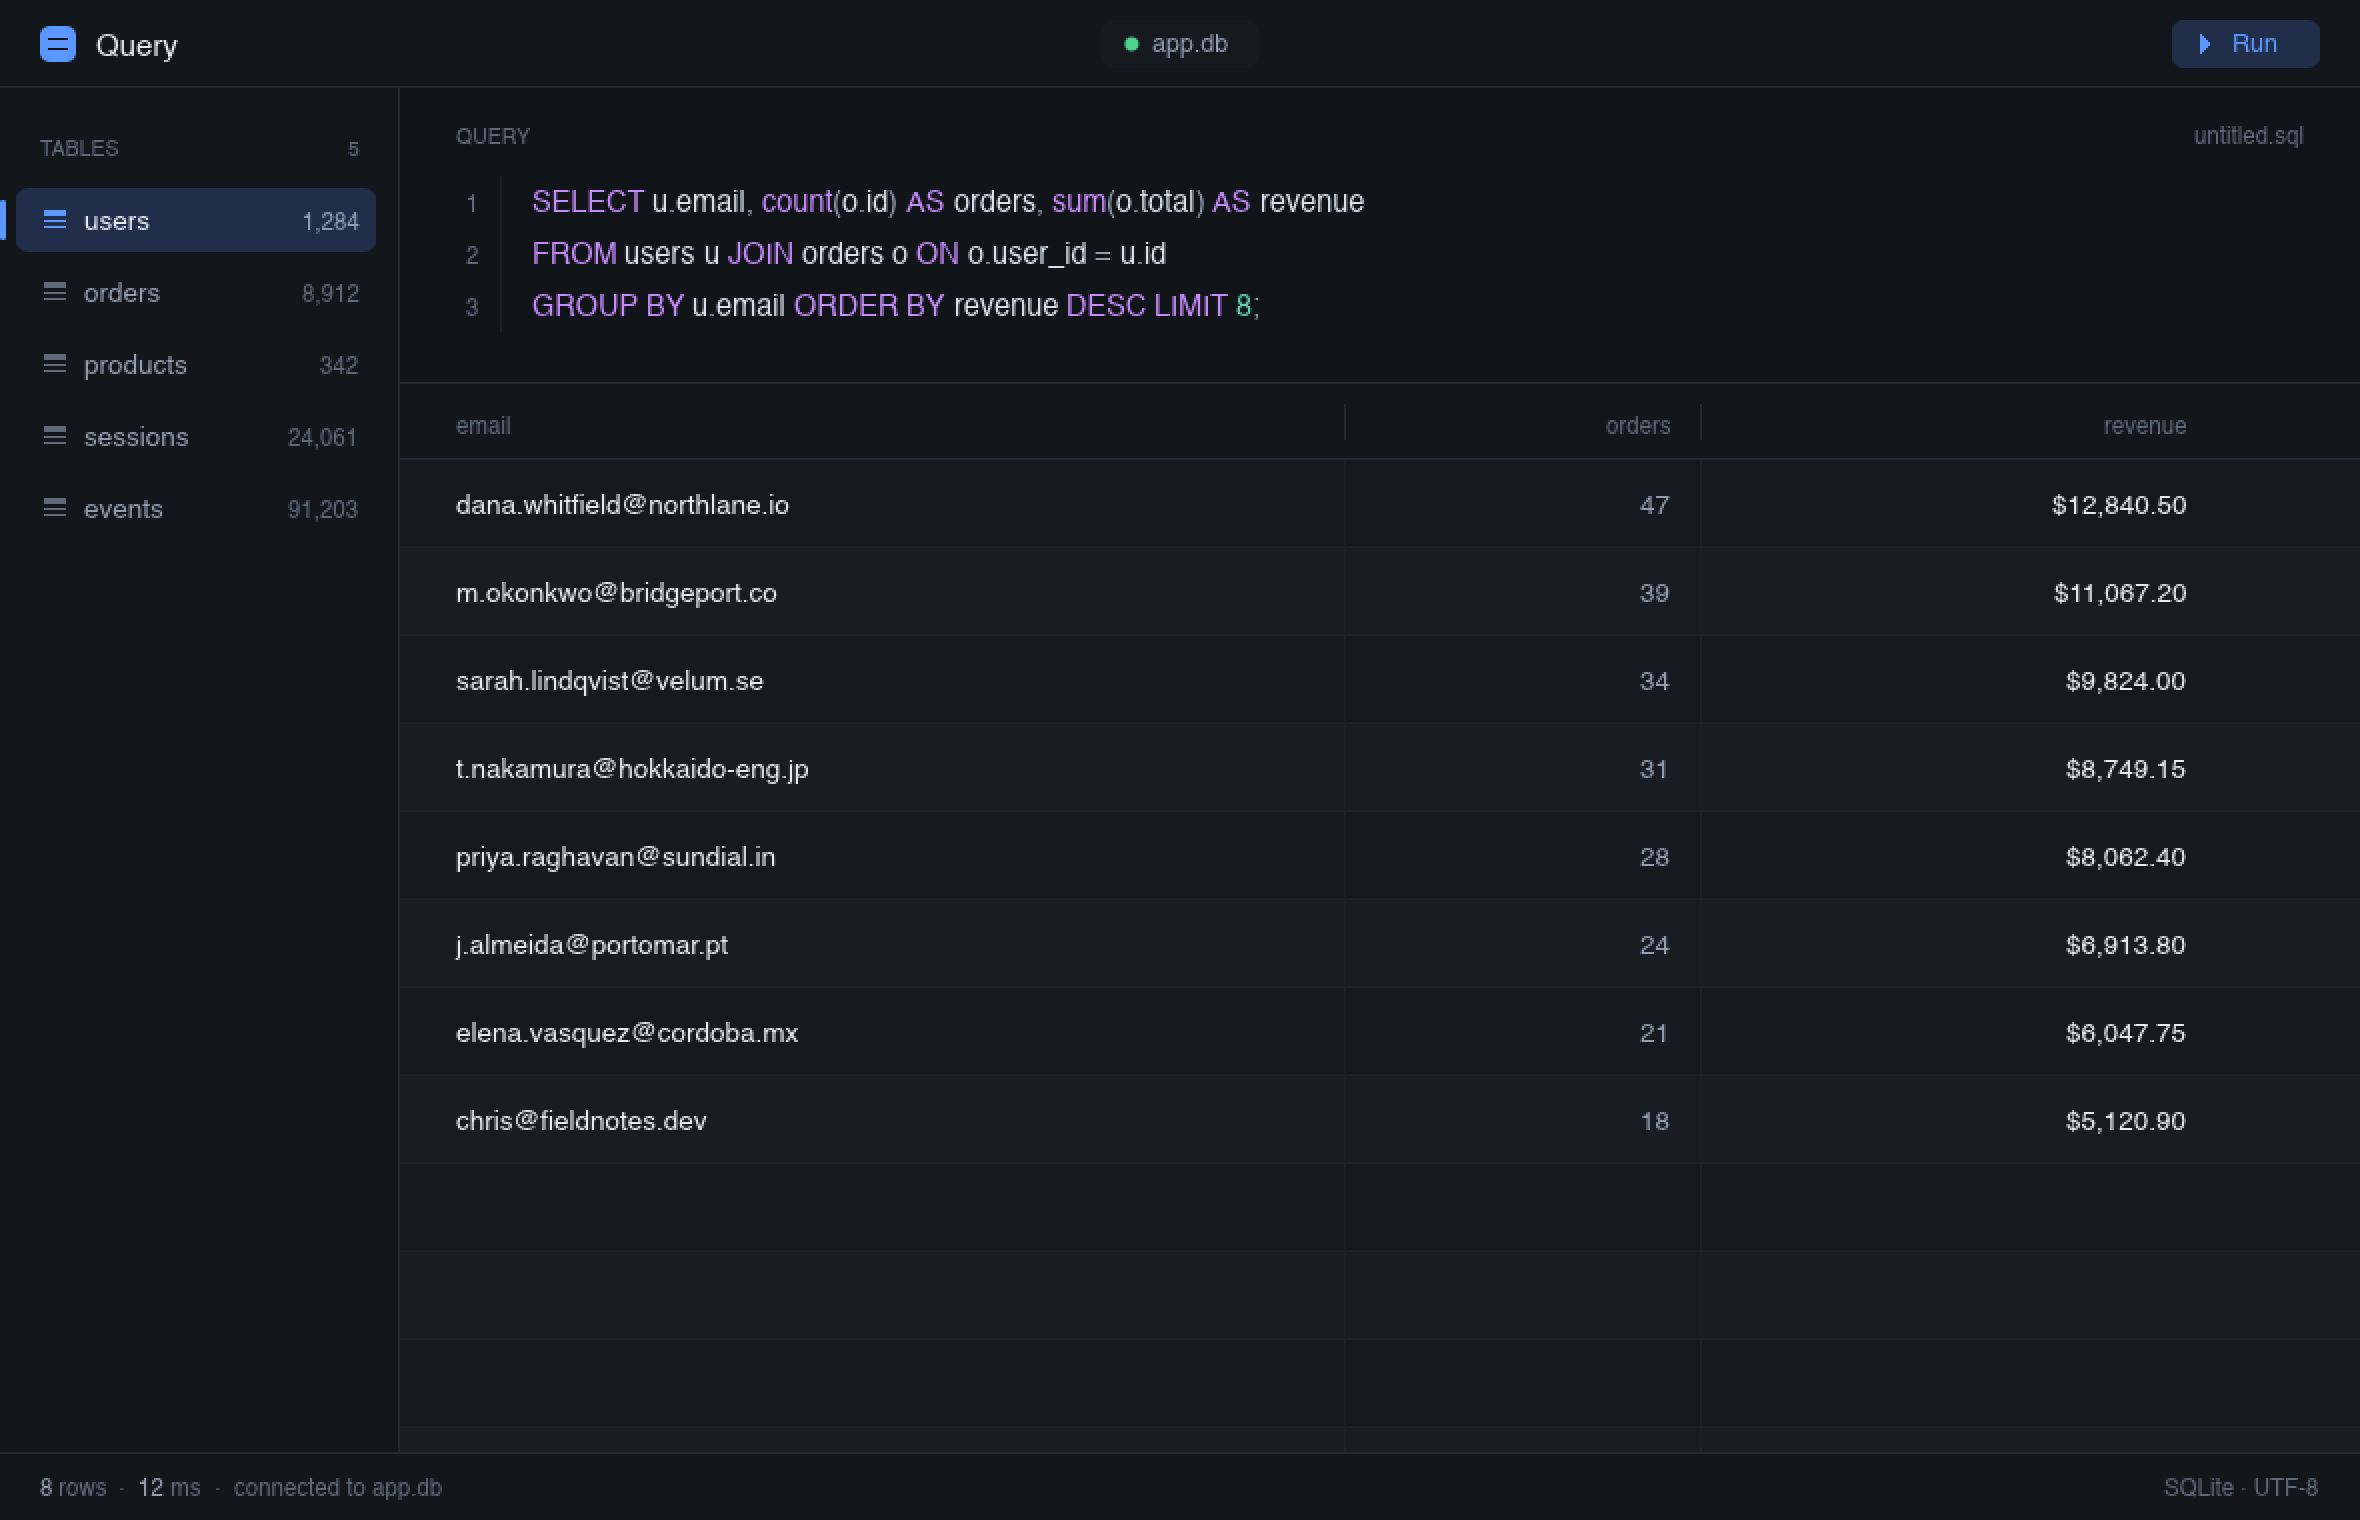Select cell priya.raghavan@sundial.in
This screenshot has height=1520, width=2360.
click(x=615, y=857)
